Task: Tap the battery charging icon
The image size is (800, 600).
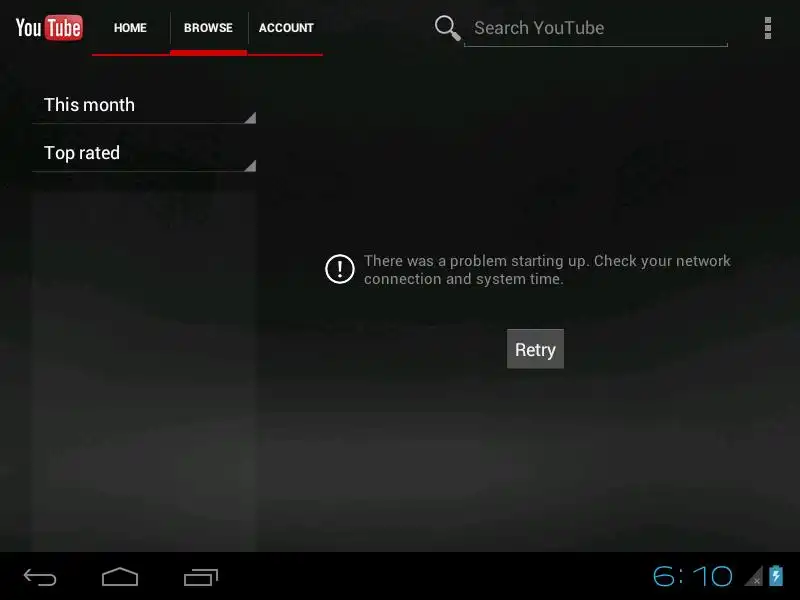Action: point(776,576)
